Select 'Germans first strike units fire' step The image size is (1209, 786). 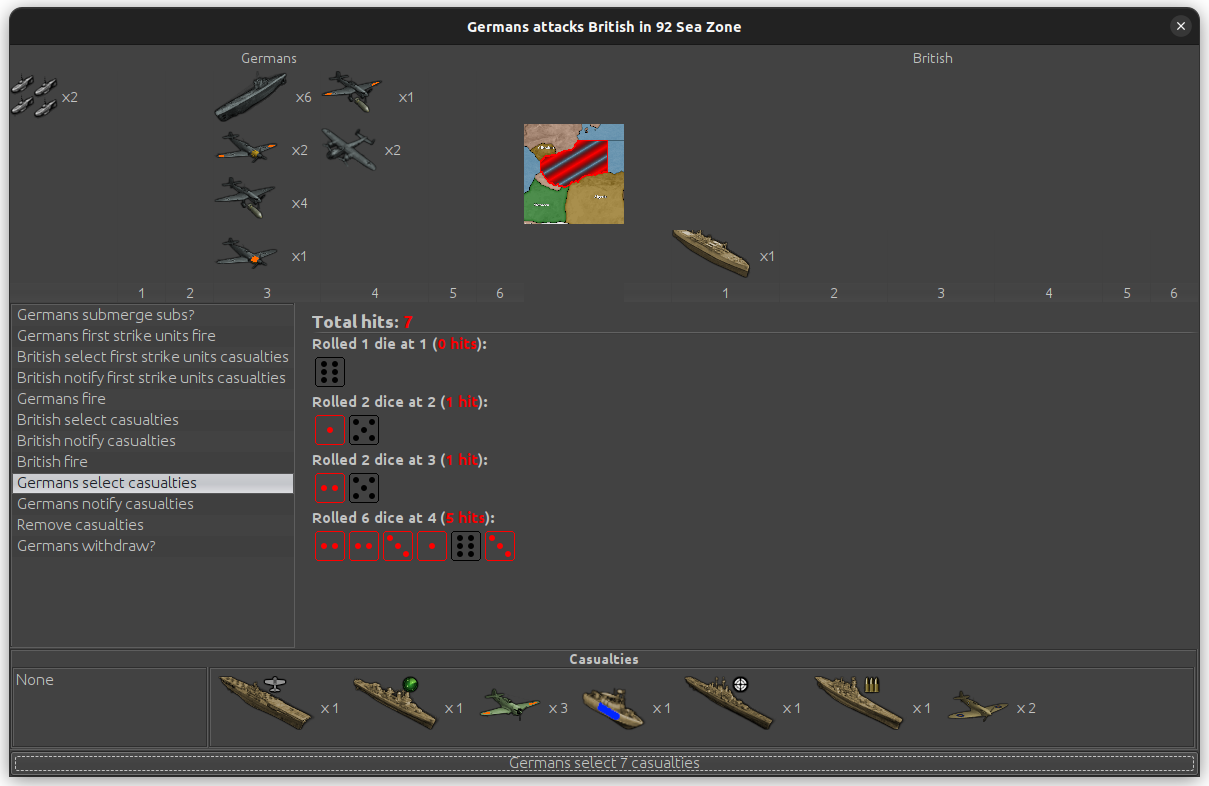[153, 336]
